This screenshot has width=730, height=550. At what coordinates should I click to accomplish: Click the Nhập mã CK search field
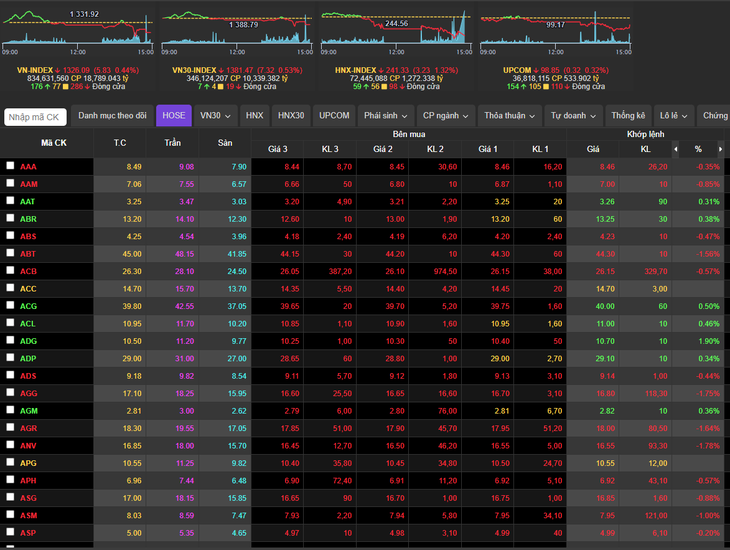(35, 117)
